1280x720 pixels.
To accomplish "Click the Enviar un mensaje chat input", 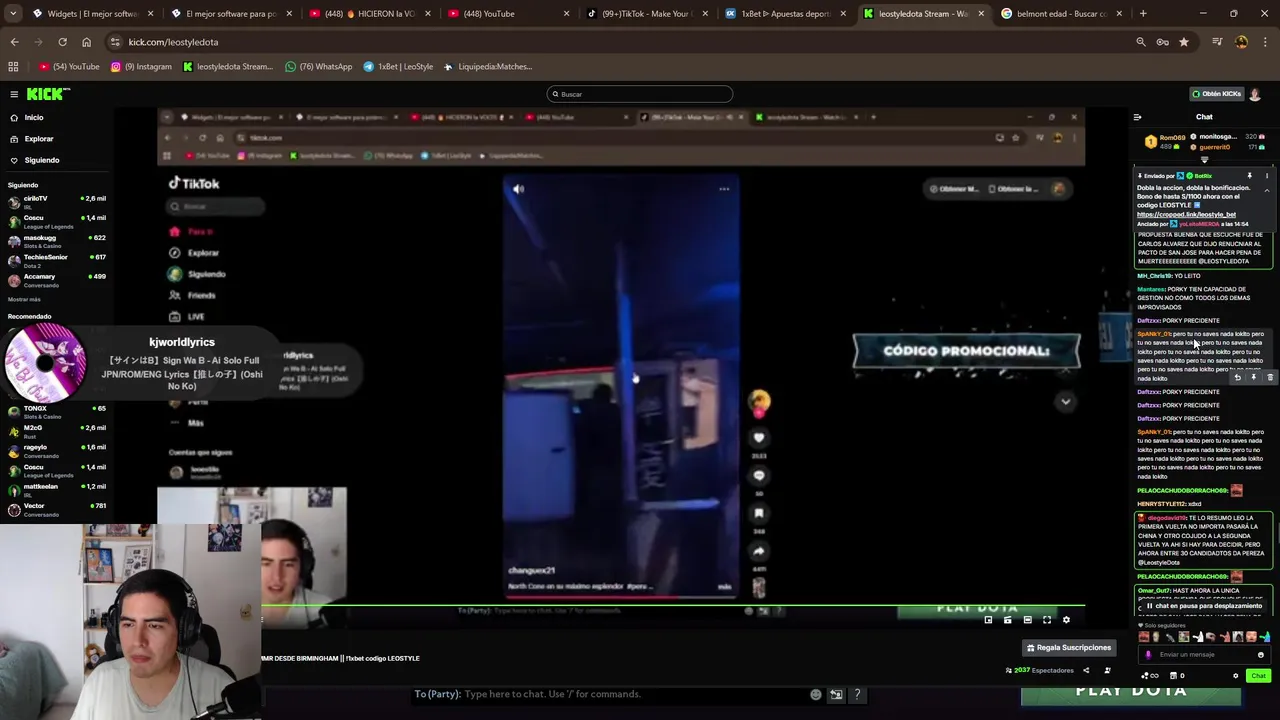I will tap(1203, 654).
